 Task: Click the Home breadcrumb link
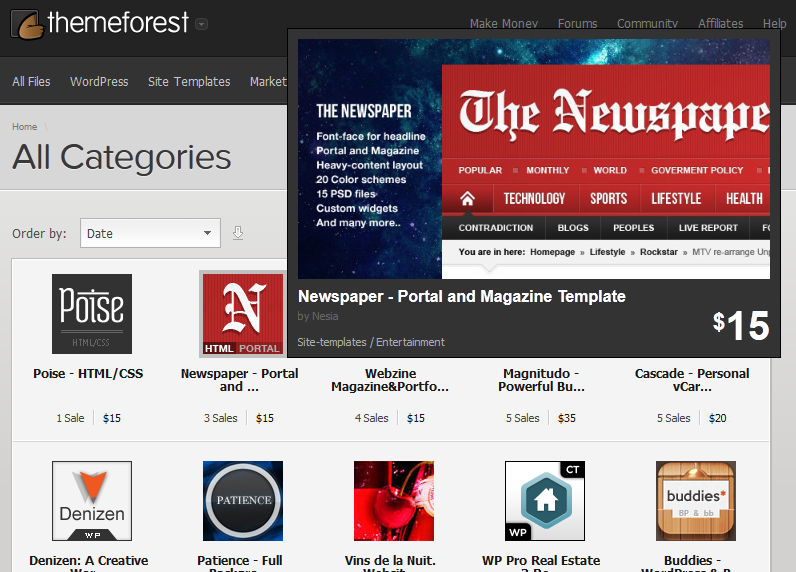pyautogui.click(x=24, y=126)
